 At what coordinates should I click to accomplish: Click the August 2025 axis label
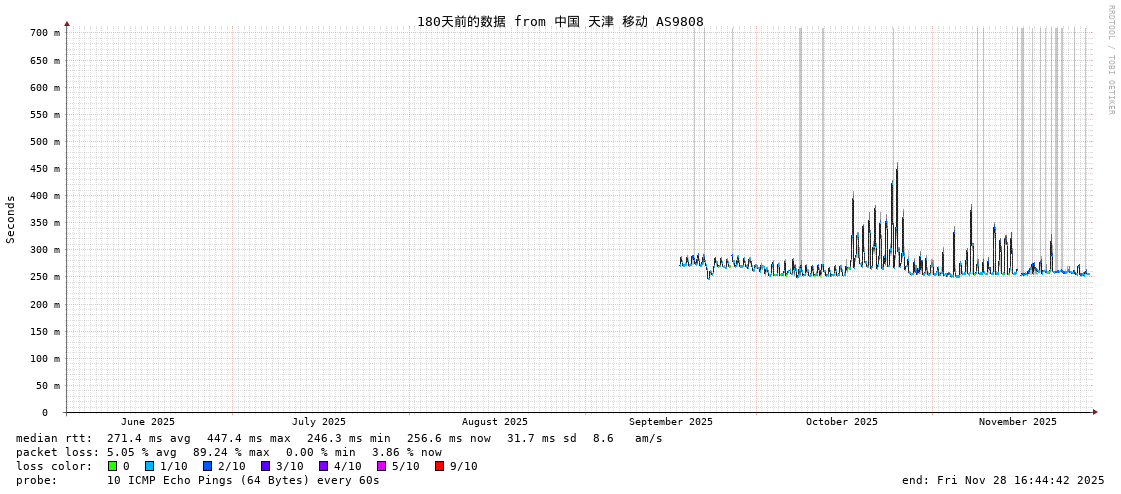coord(494,422)
